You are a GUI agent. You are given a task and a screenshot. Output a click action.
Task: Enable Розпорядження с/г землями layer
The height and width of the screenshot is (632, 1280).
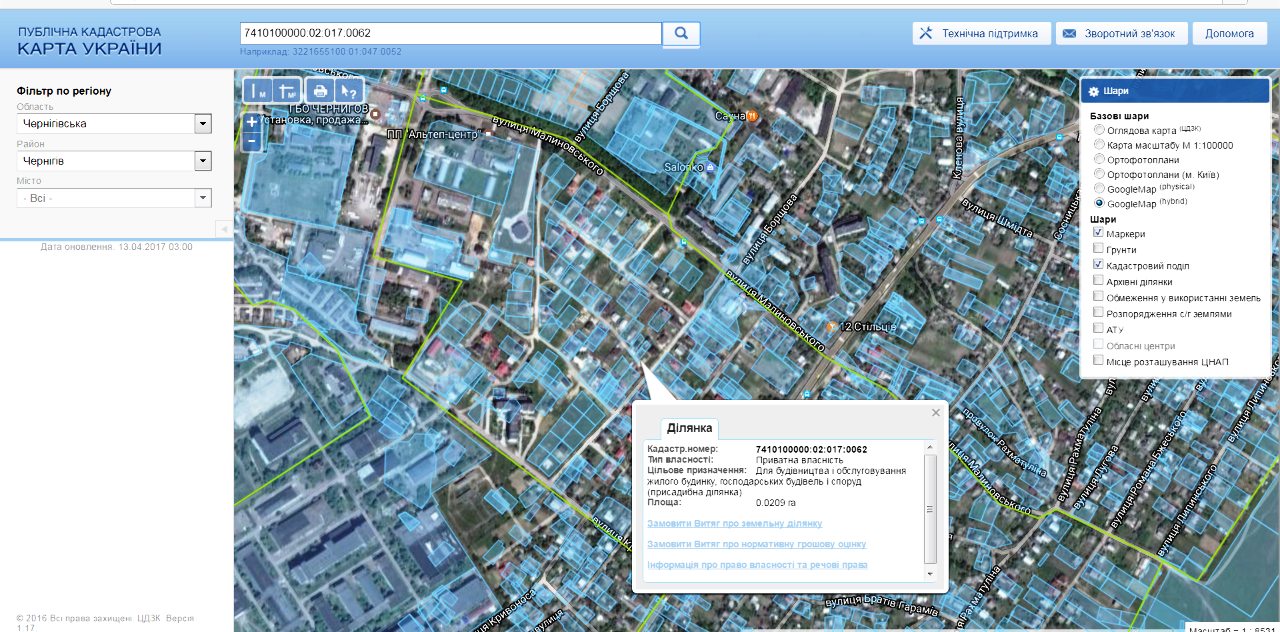point(1099,313)
